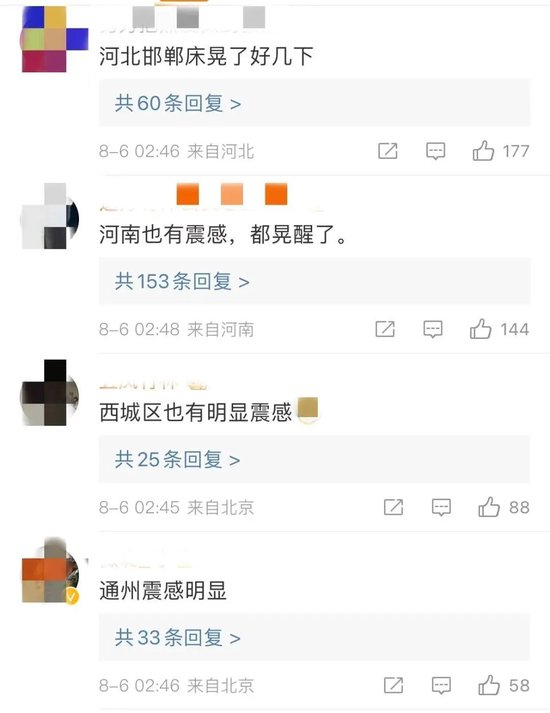Expand 共25条回复 replies
Image resolution: width=550 pixels, height=713 pixels.
click(x=177, y=460)
